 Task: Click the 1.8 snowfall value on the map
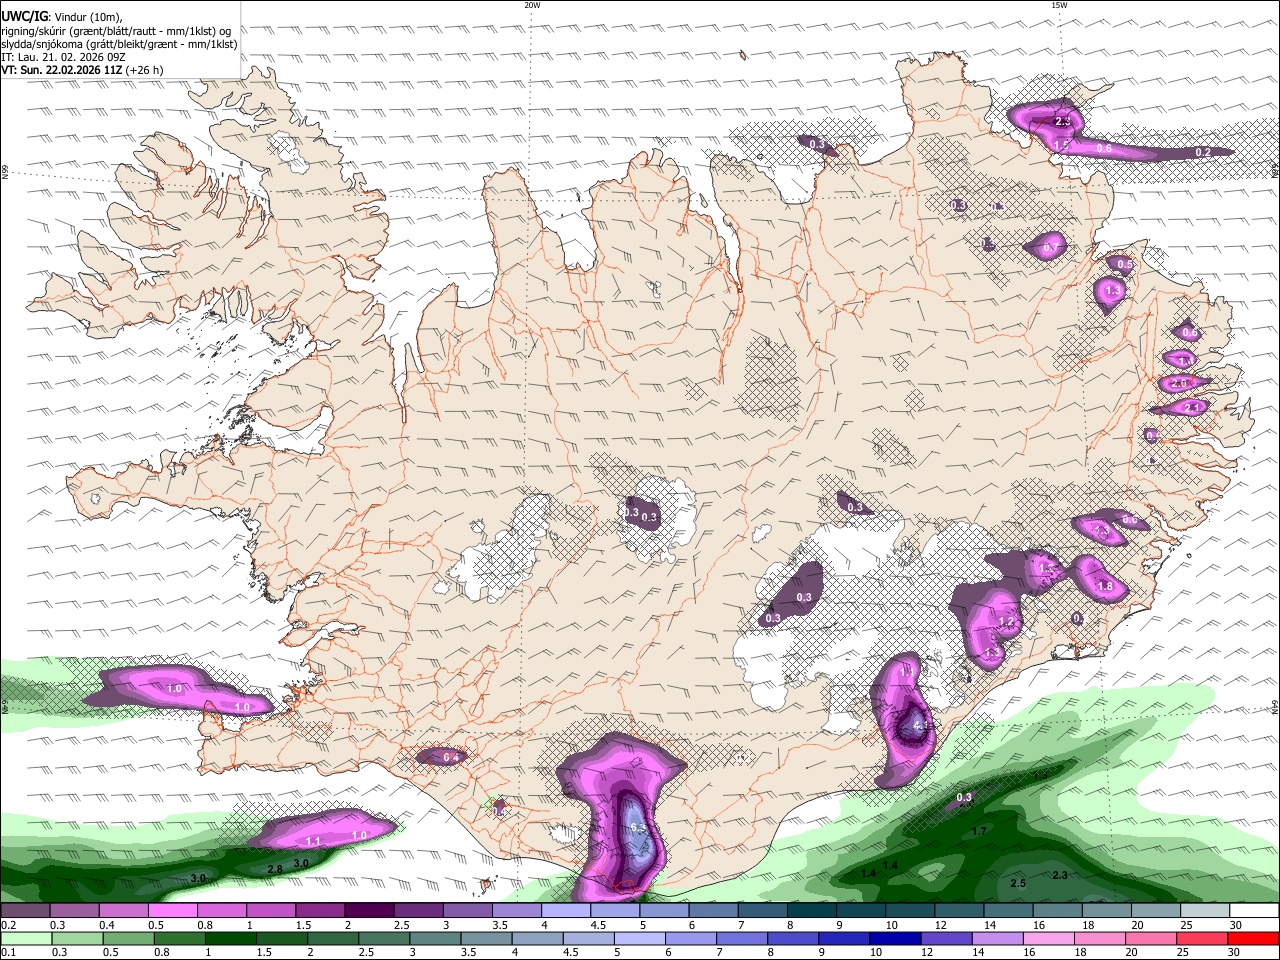(1105, 586)
